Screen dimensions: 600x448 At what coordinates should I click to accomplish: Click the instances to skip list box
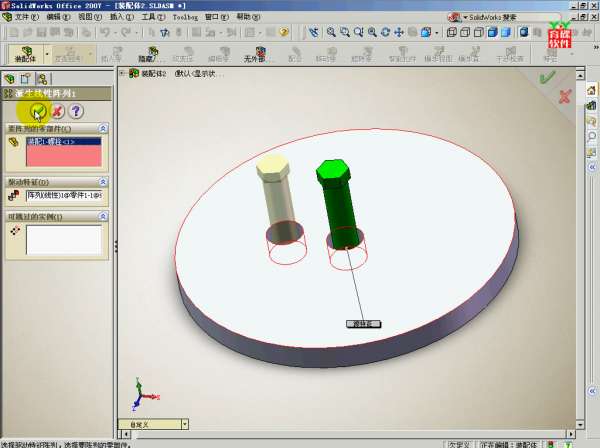[x=64, y=239]
